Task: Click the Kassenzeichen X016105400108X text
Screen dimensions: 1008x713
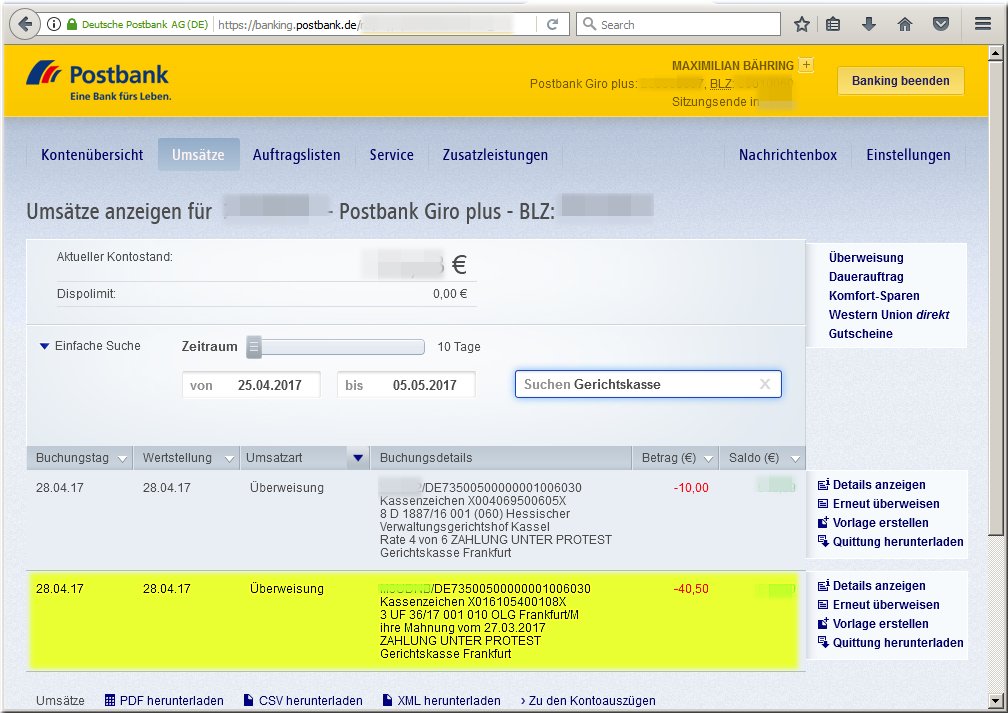Action: pos(473,602)
